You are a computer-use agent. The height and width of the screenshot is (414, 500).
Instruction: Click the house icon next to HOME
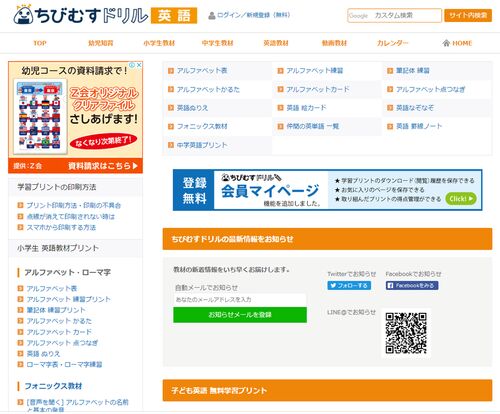pyautogui.click(x=446, y=43)
